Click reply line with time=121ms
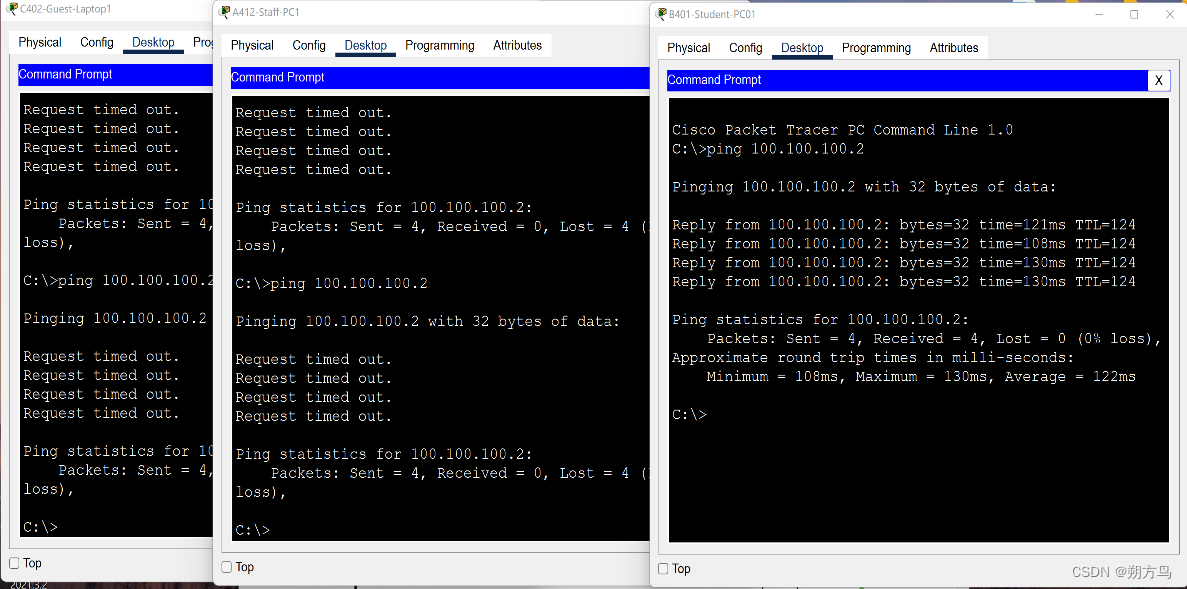Screen dimensions: 1187x589 904,225
